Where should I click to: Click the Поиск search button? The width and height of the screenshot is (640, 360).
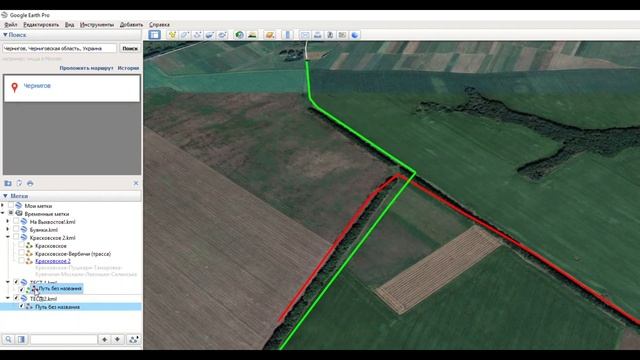(x=130, y=48)
